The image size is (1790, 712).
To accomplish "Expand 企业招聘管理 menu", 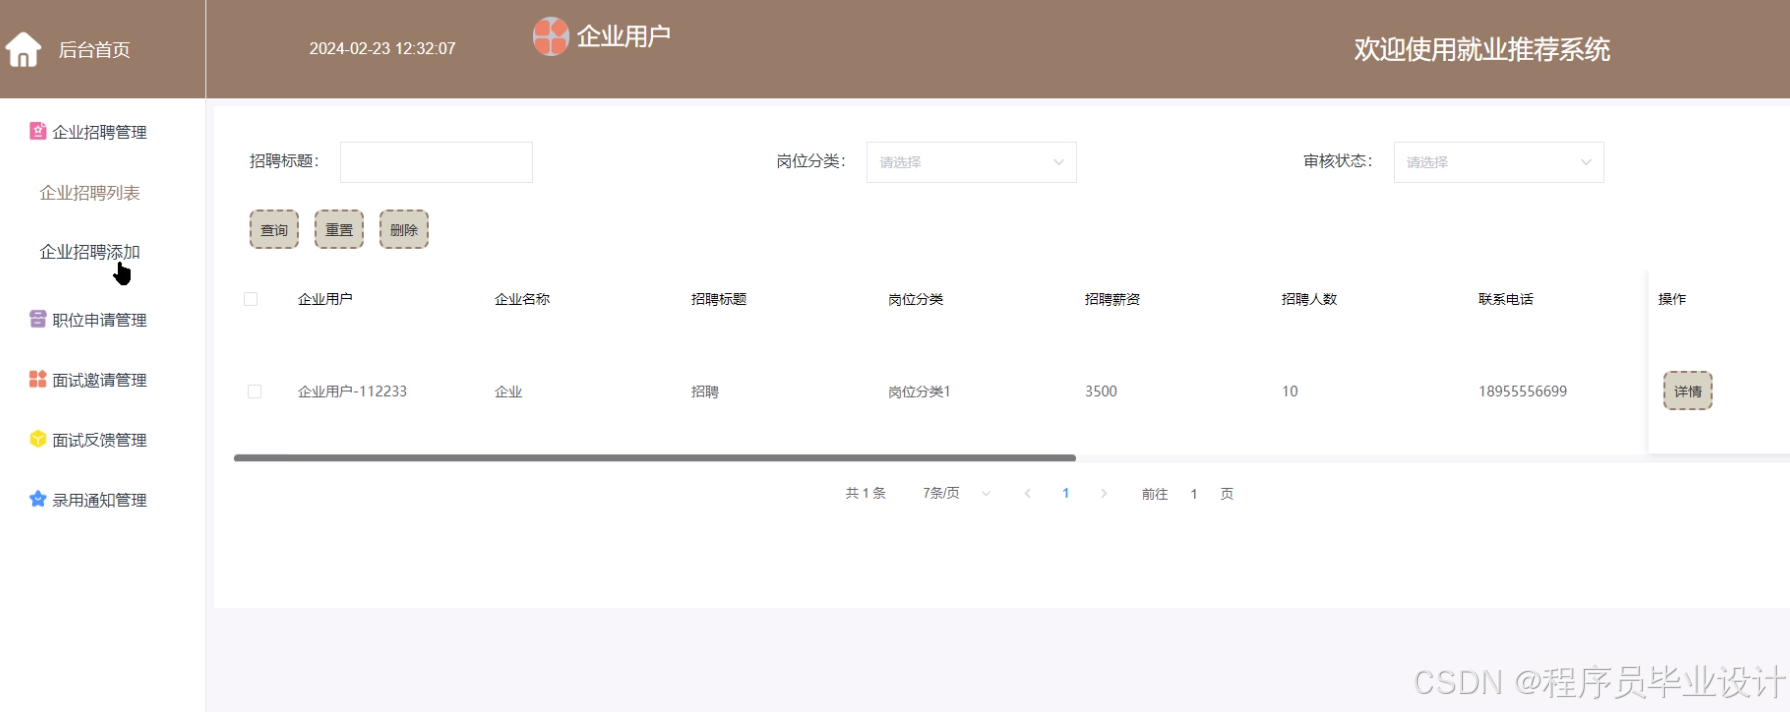I will [x=100, y=132].
